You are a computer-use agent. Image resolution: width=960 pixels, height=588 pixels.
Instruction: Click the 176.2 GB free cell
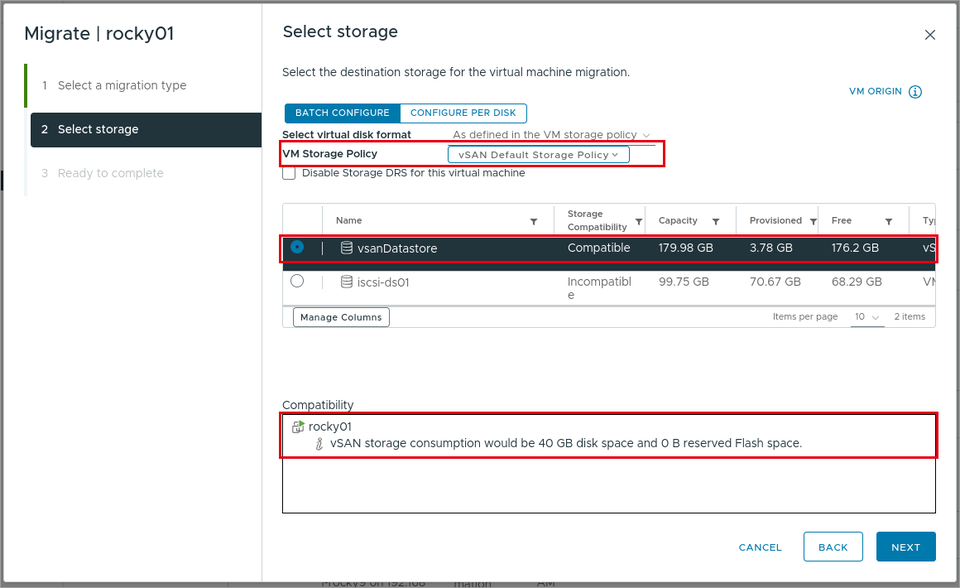coord(855,248)
